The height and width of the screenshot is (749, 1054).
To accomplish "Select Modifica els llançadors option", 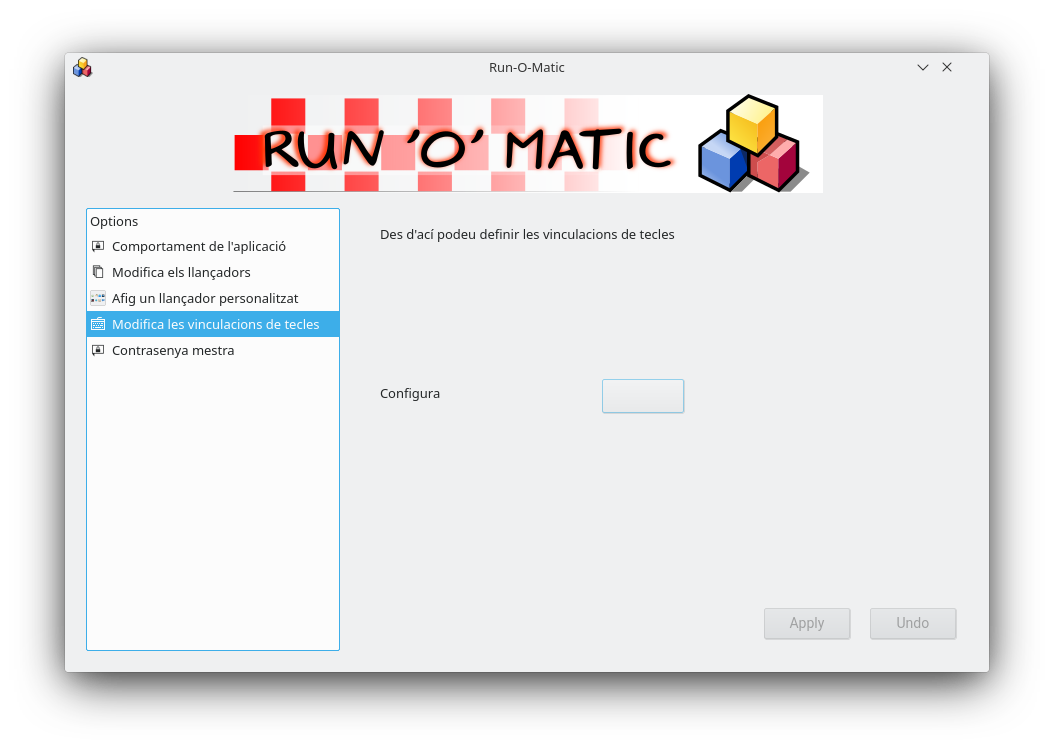I will [x=213, y=272].
